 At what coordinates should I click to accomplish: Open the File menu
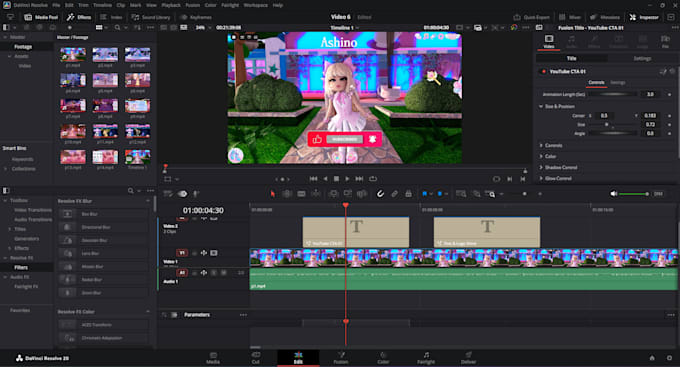click(56, 5)
